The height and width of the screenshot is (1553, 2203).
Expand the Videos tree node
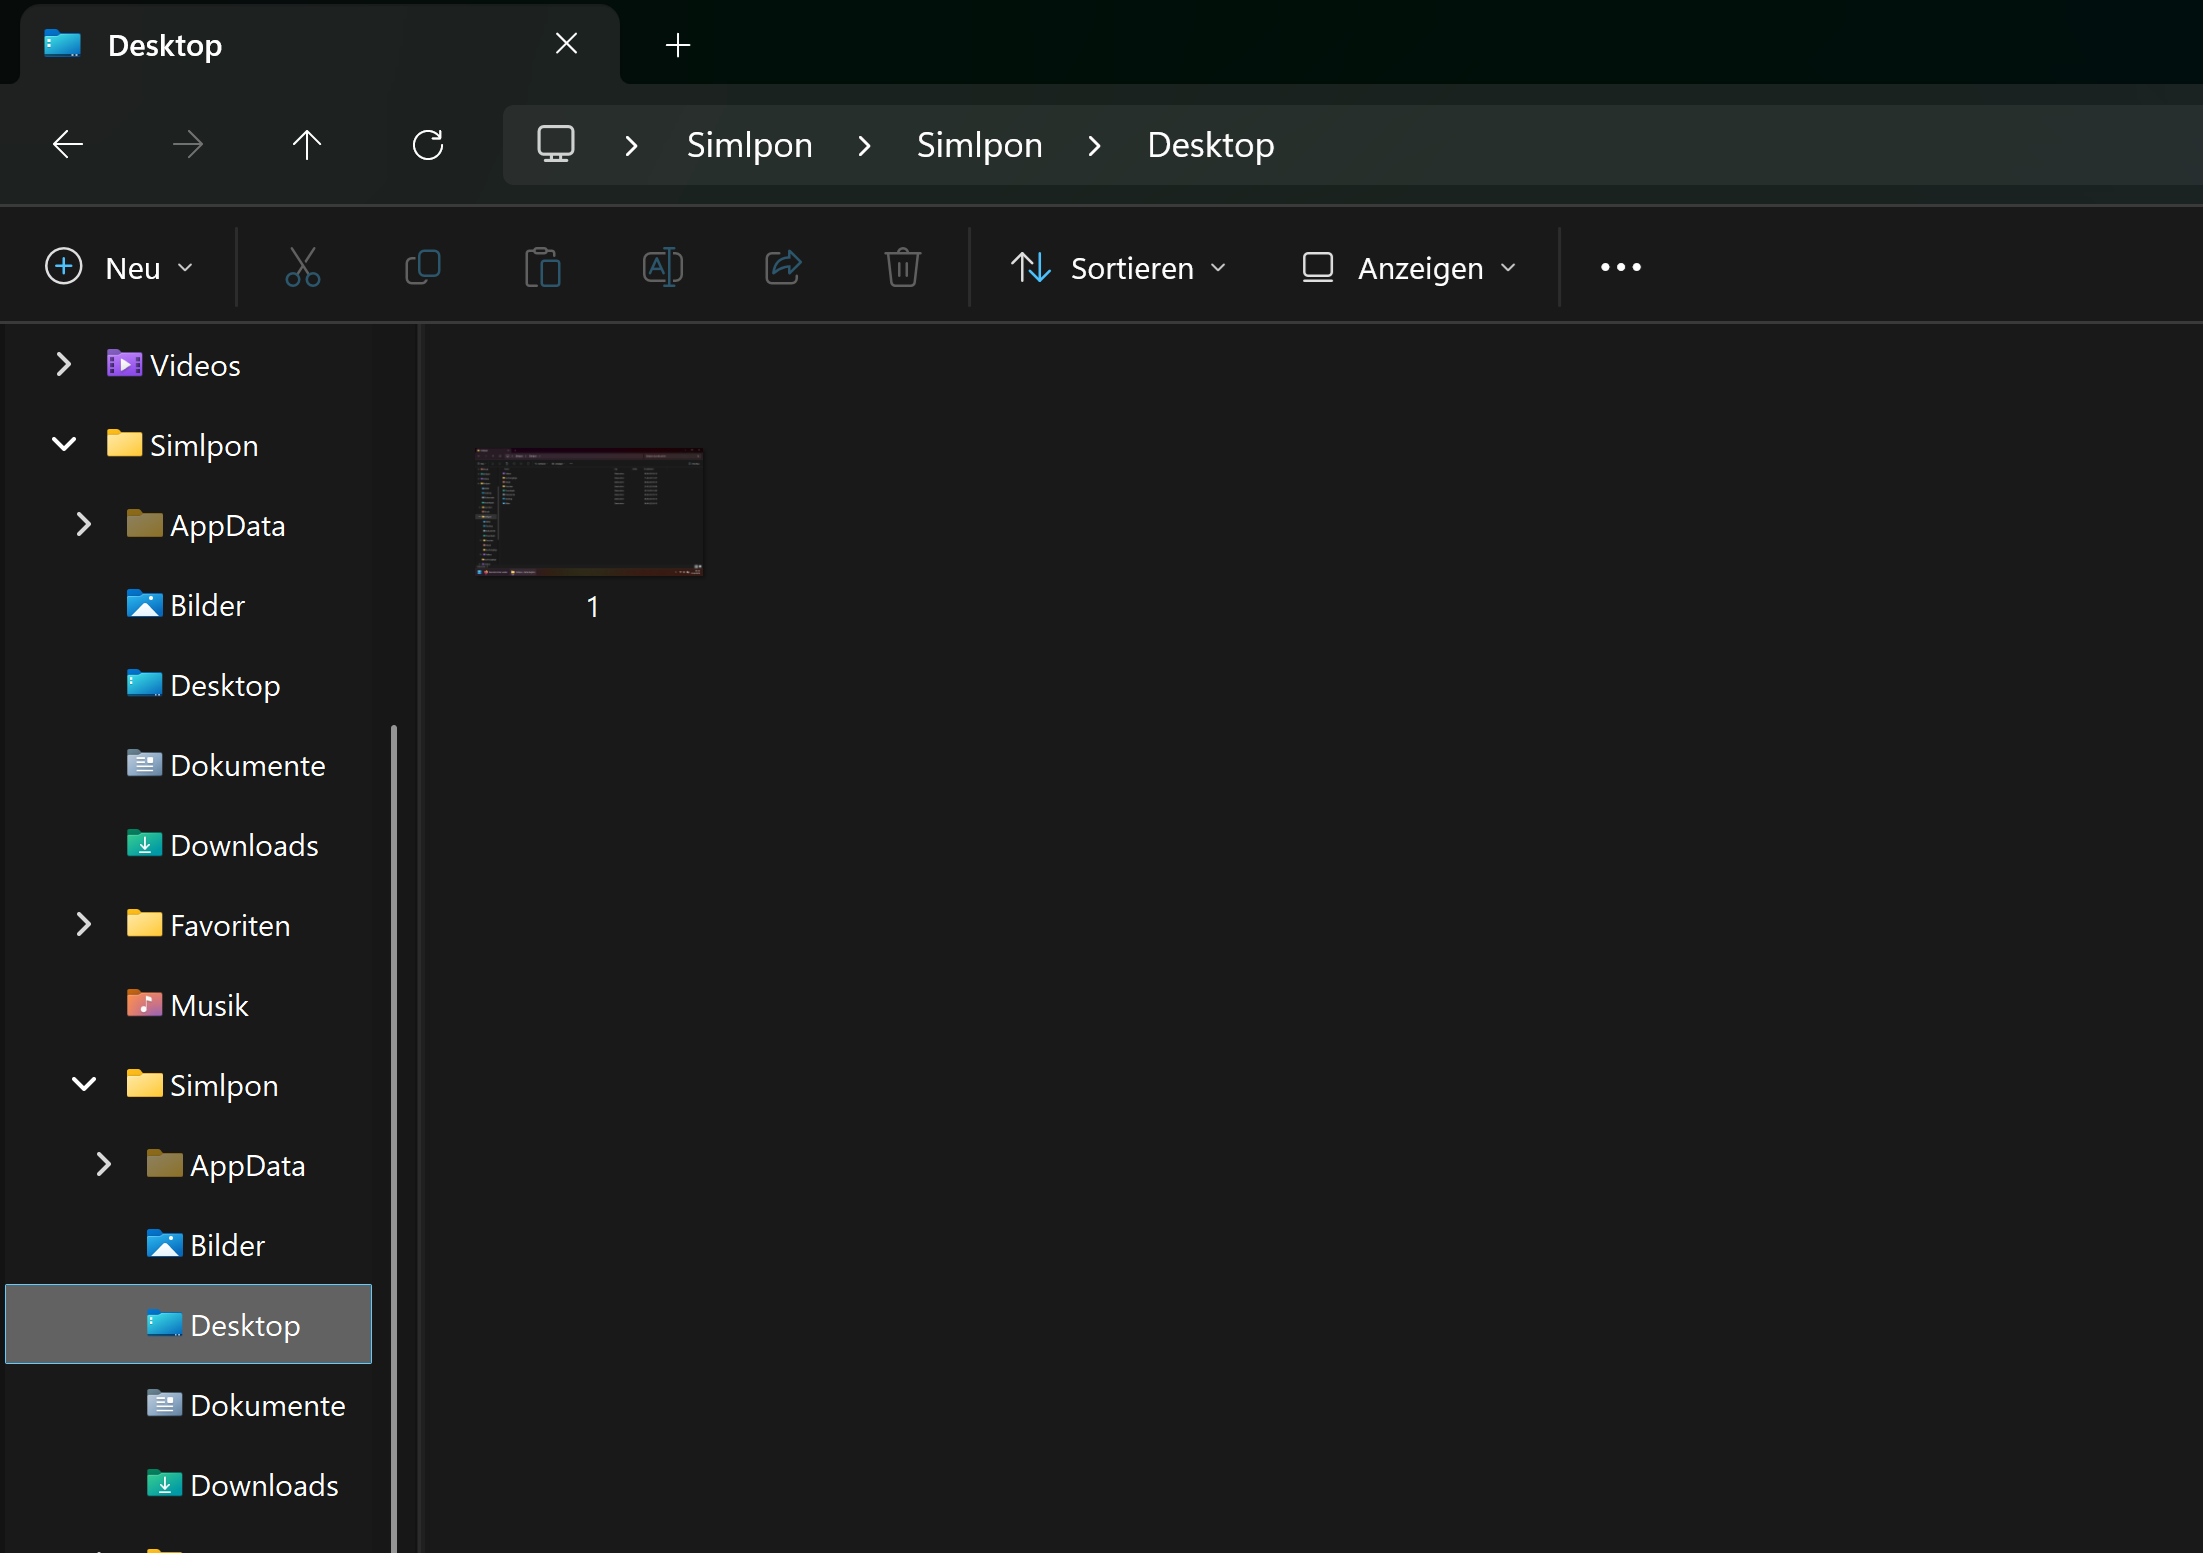(x=63, y=364)
